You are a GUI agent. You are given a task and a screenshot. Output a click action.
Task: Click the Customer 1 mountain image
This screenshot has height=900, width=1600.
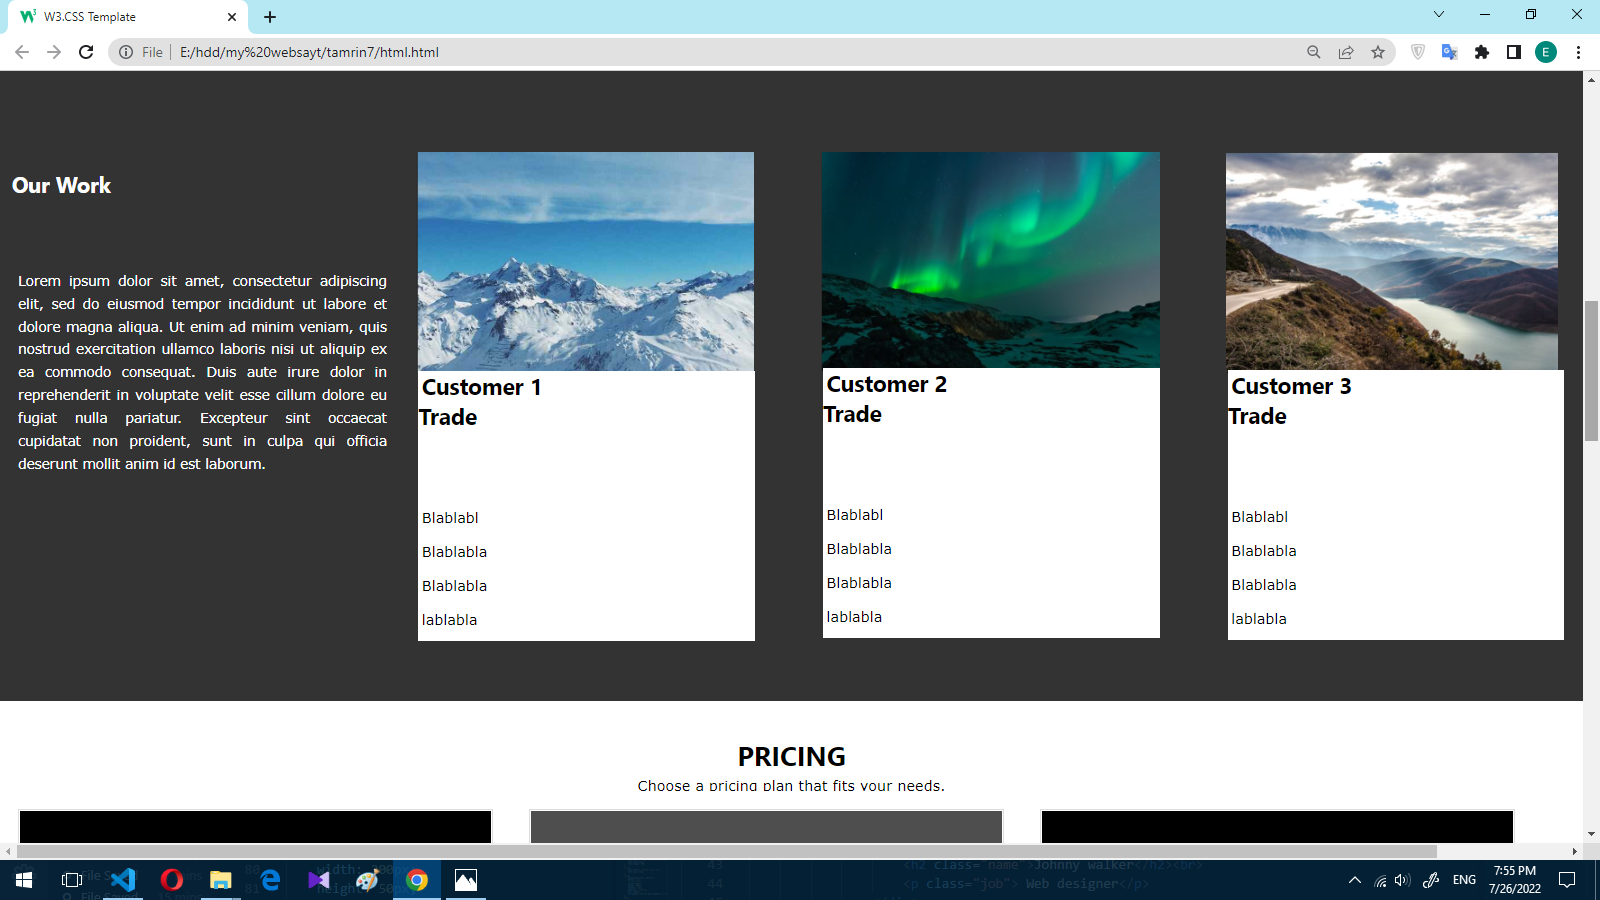pos(586,261)
